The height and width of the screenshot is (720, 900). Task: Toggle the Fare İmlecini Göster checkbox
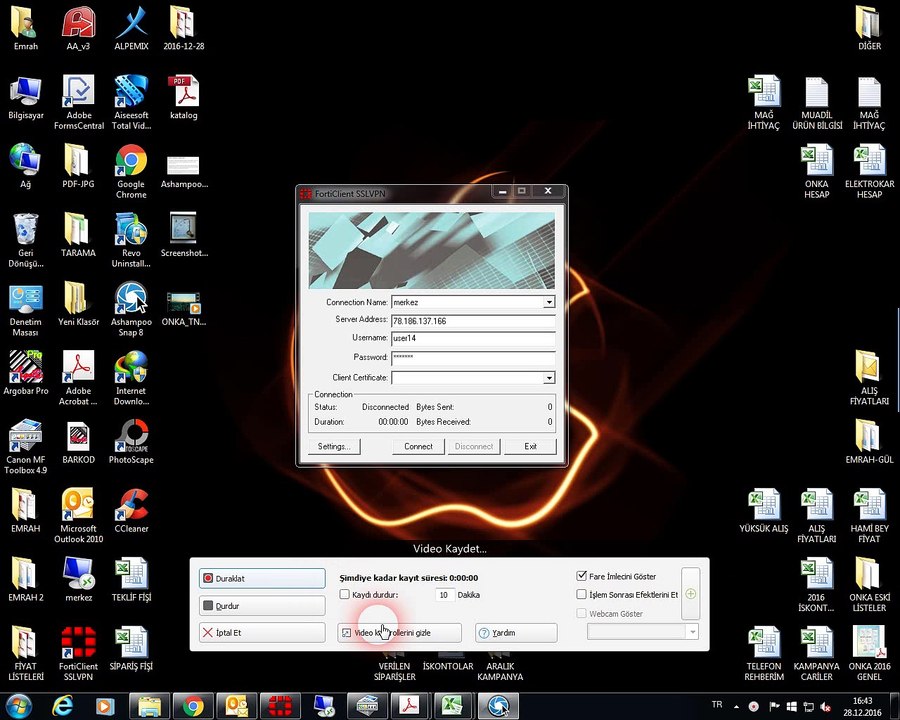coord(581,576)
